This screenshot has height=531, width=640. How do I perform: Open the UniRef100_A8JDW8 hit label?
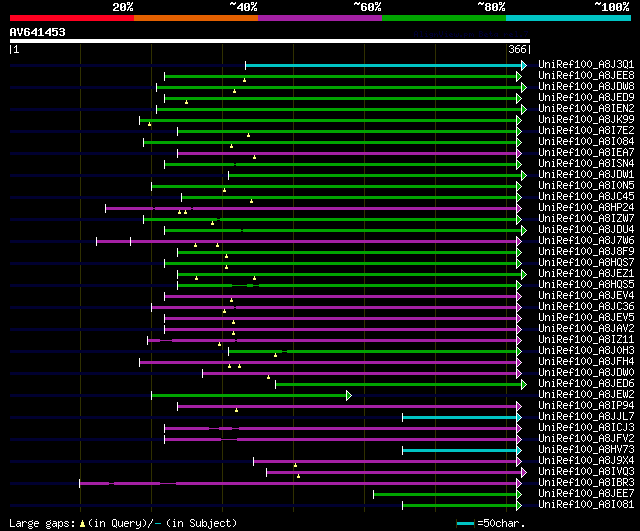click(586, 87)
